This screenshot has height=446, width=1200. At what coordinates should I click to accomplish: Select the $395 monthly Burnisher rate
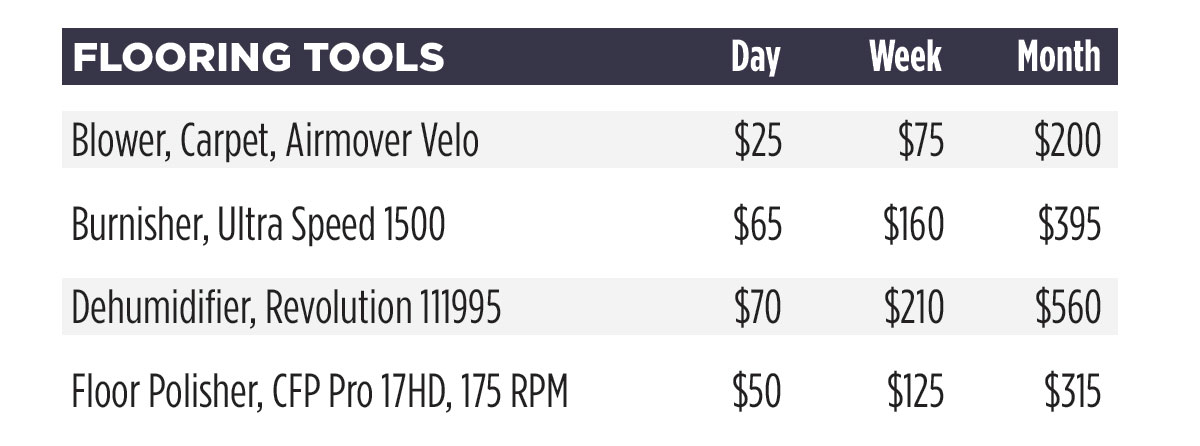[x=1070, y=226]
